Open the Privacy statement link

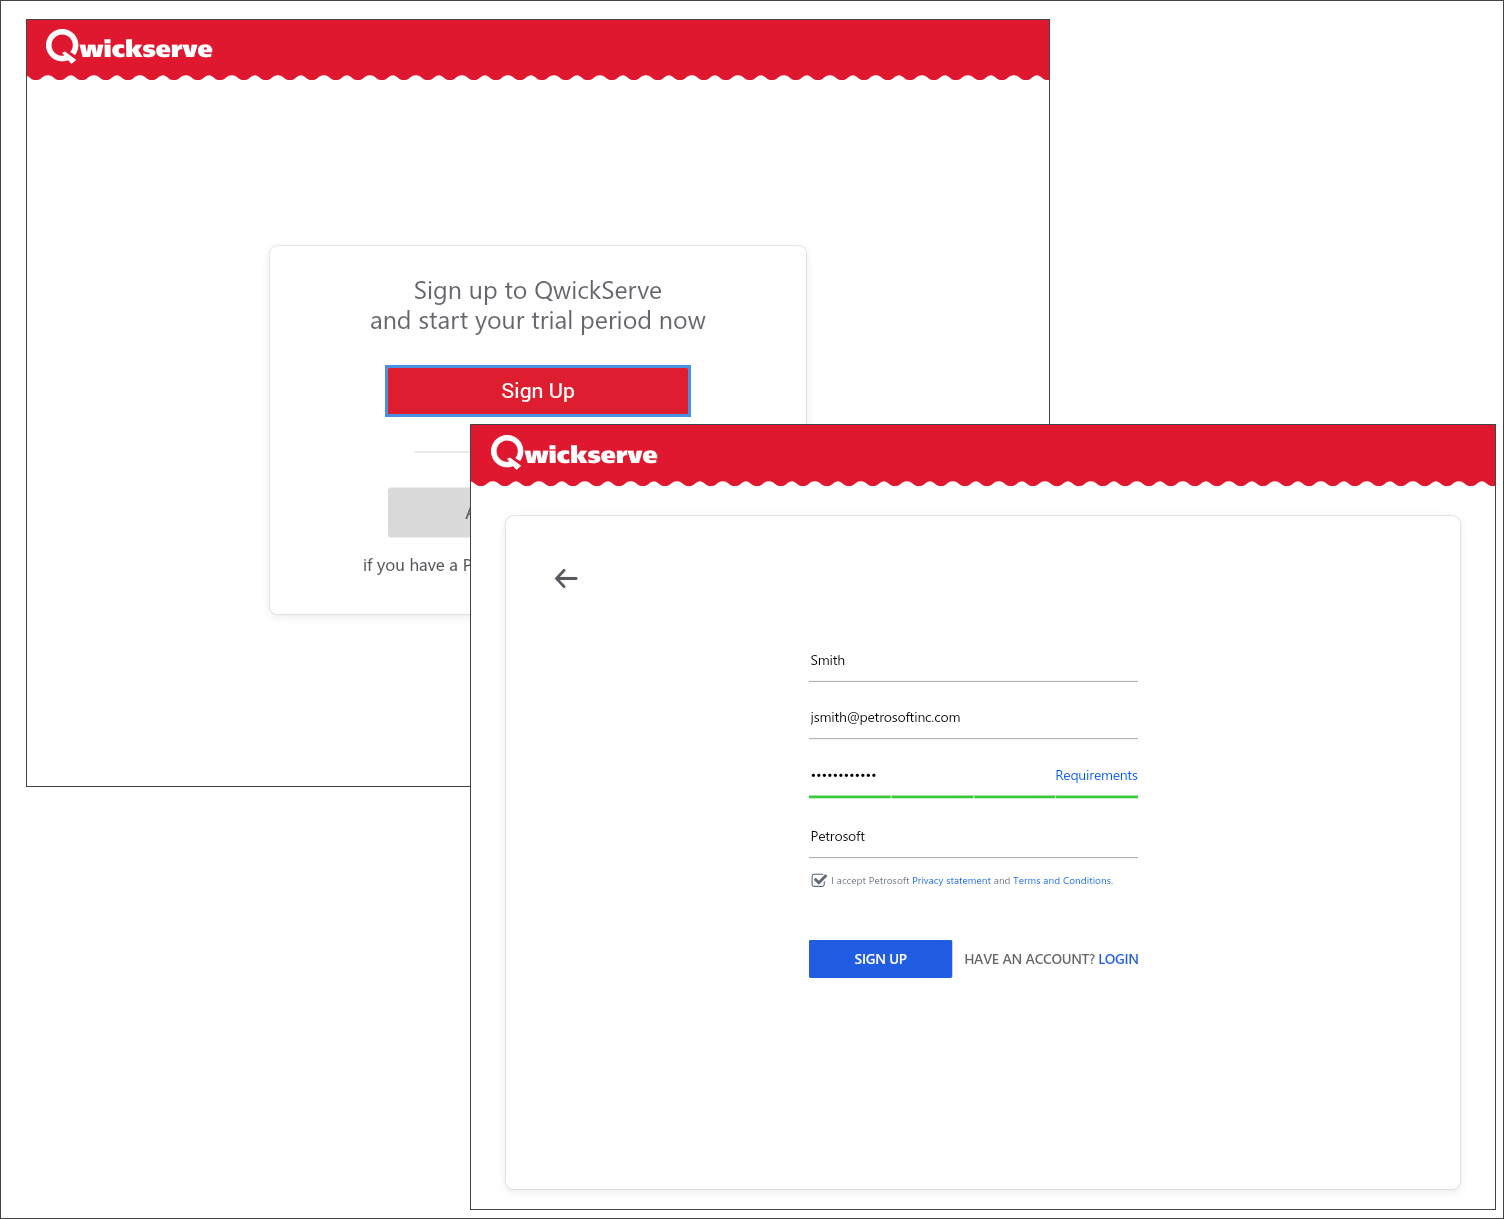(x=951, y=881)
